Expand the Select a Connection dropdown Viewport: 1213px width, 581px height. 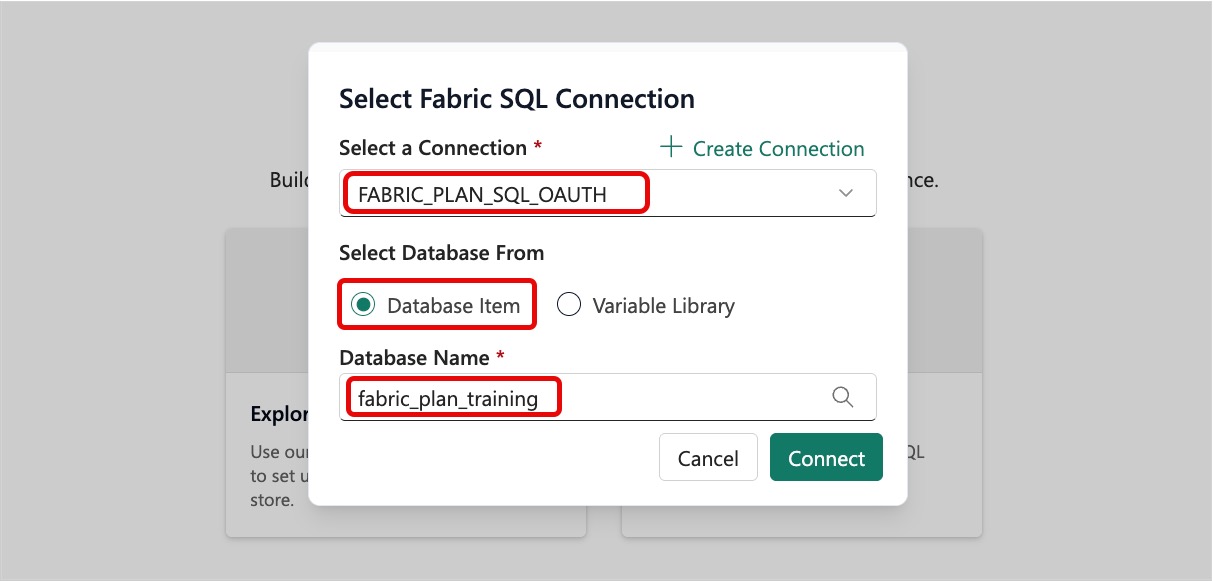pos(608,193)
